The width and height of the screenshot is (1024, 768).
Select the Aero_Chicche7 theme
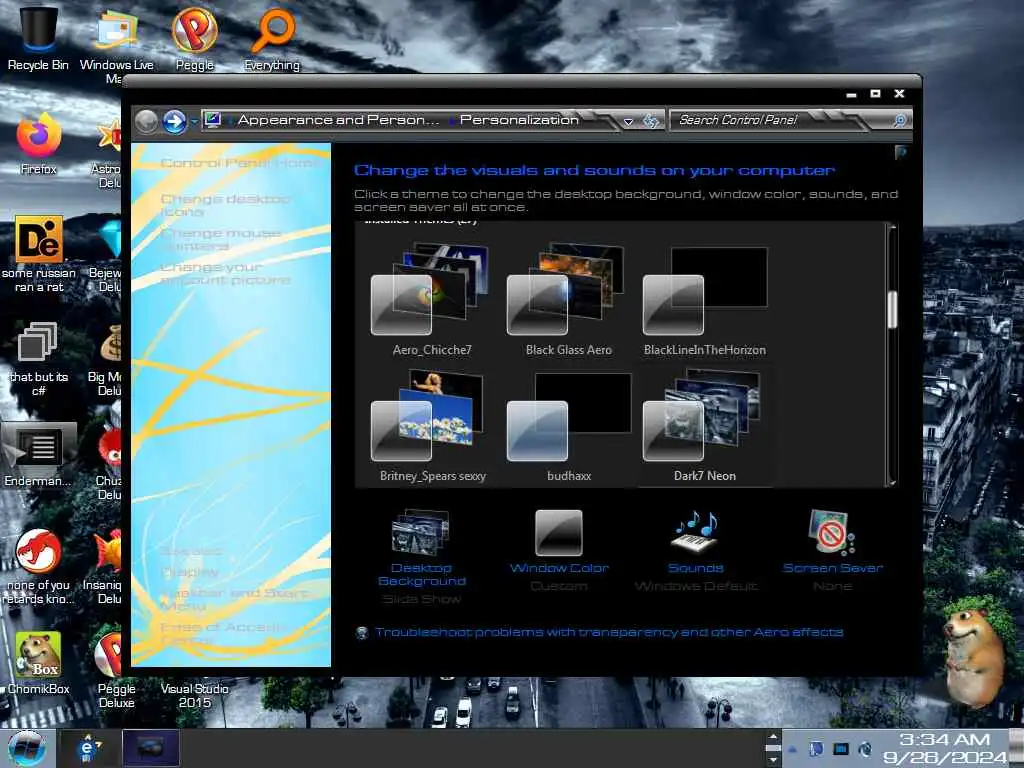tap(431, 300)
